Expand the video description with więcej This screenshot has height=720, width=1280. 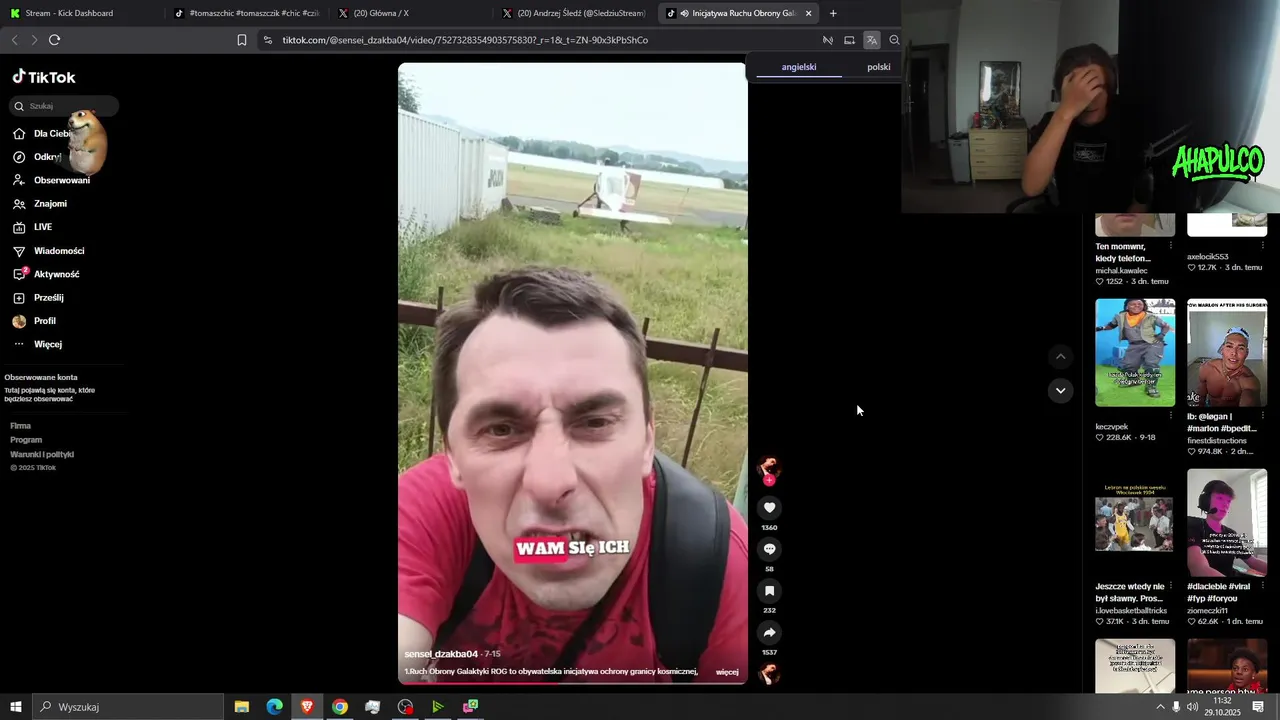point(727,672)
